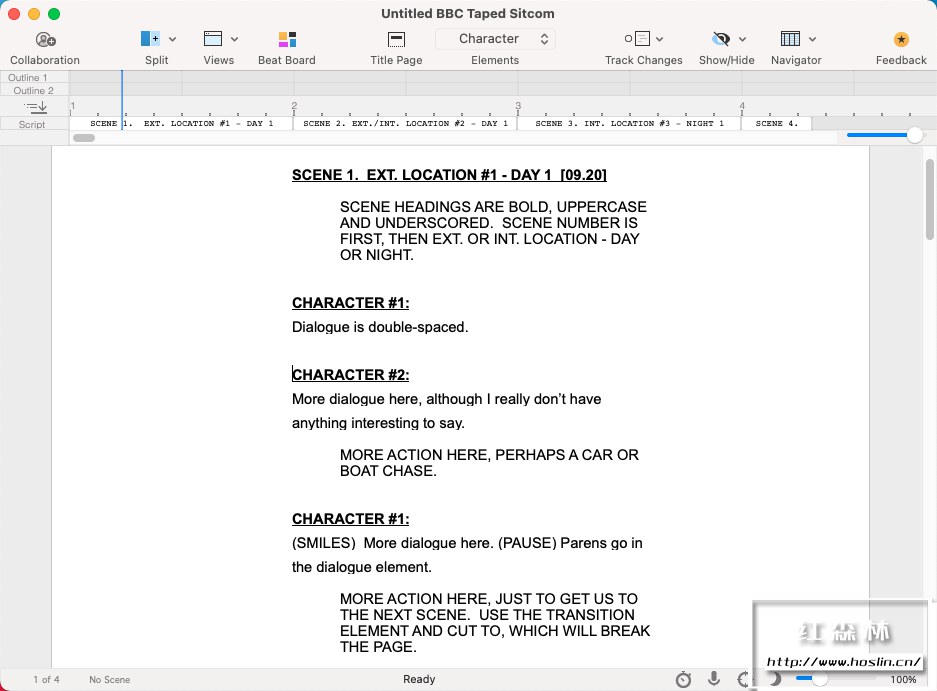Expand the Navigator dropdown arrow

[813, 39]
